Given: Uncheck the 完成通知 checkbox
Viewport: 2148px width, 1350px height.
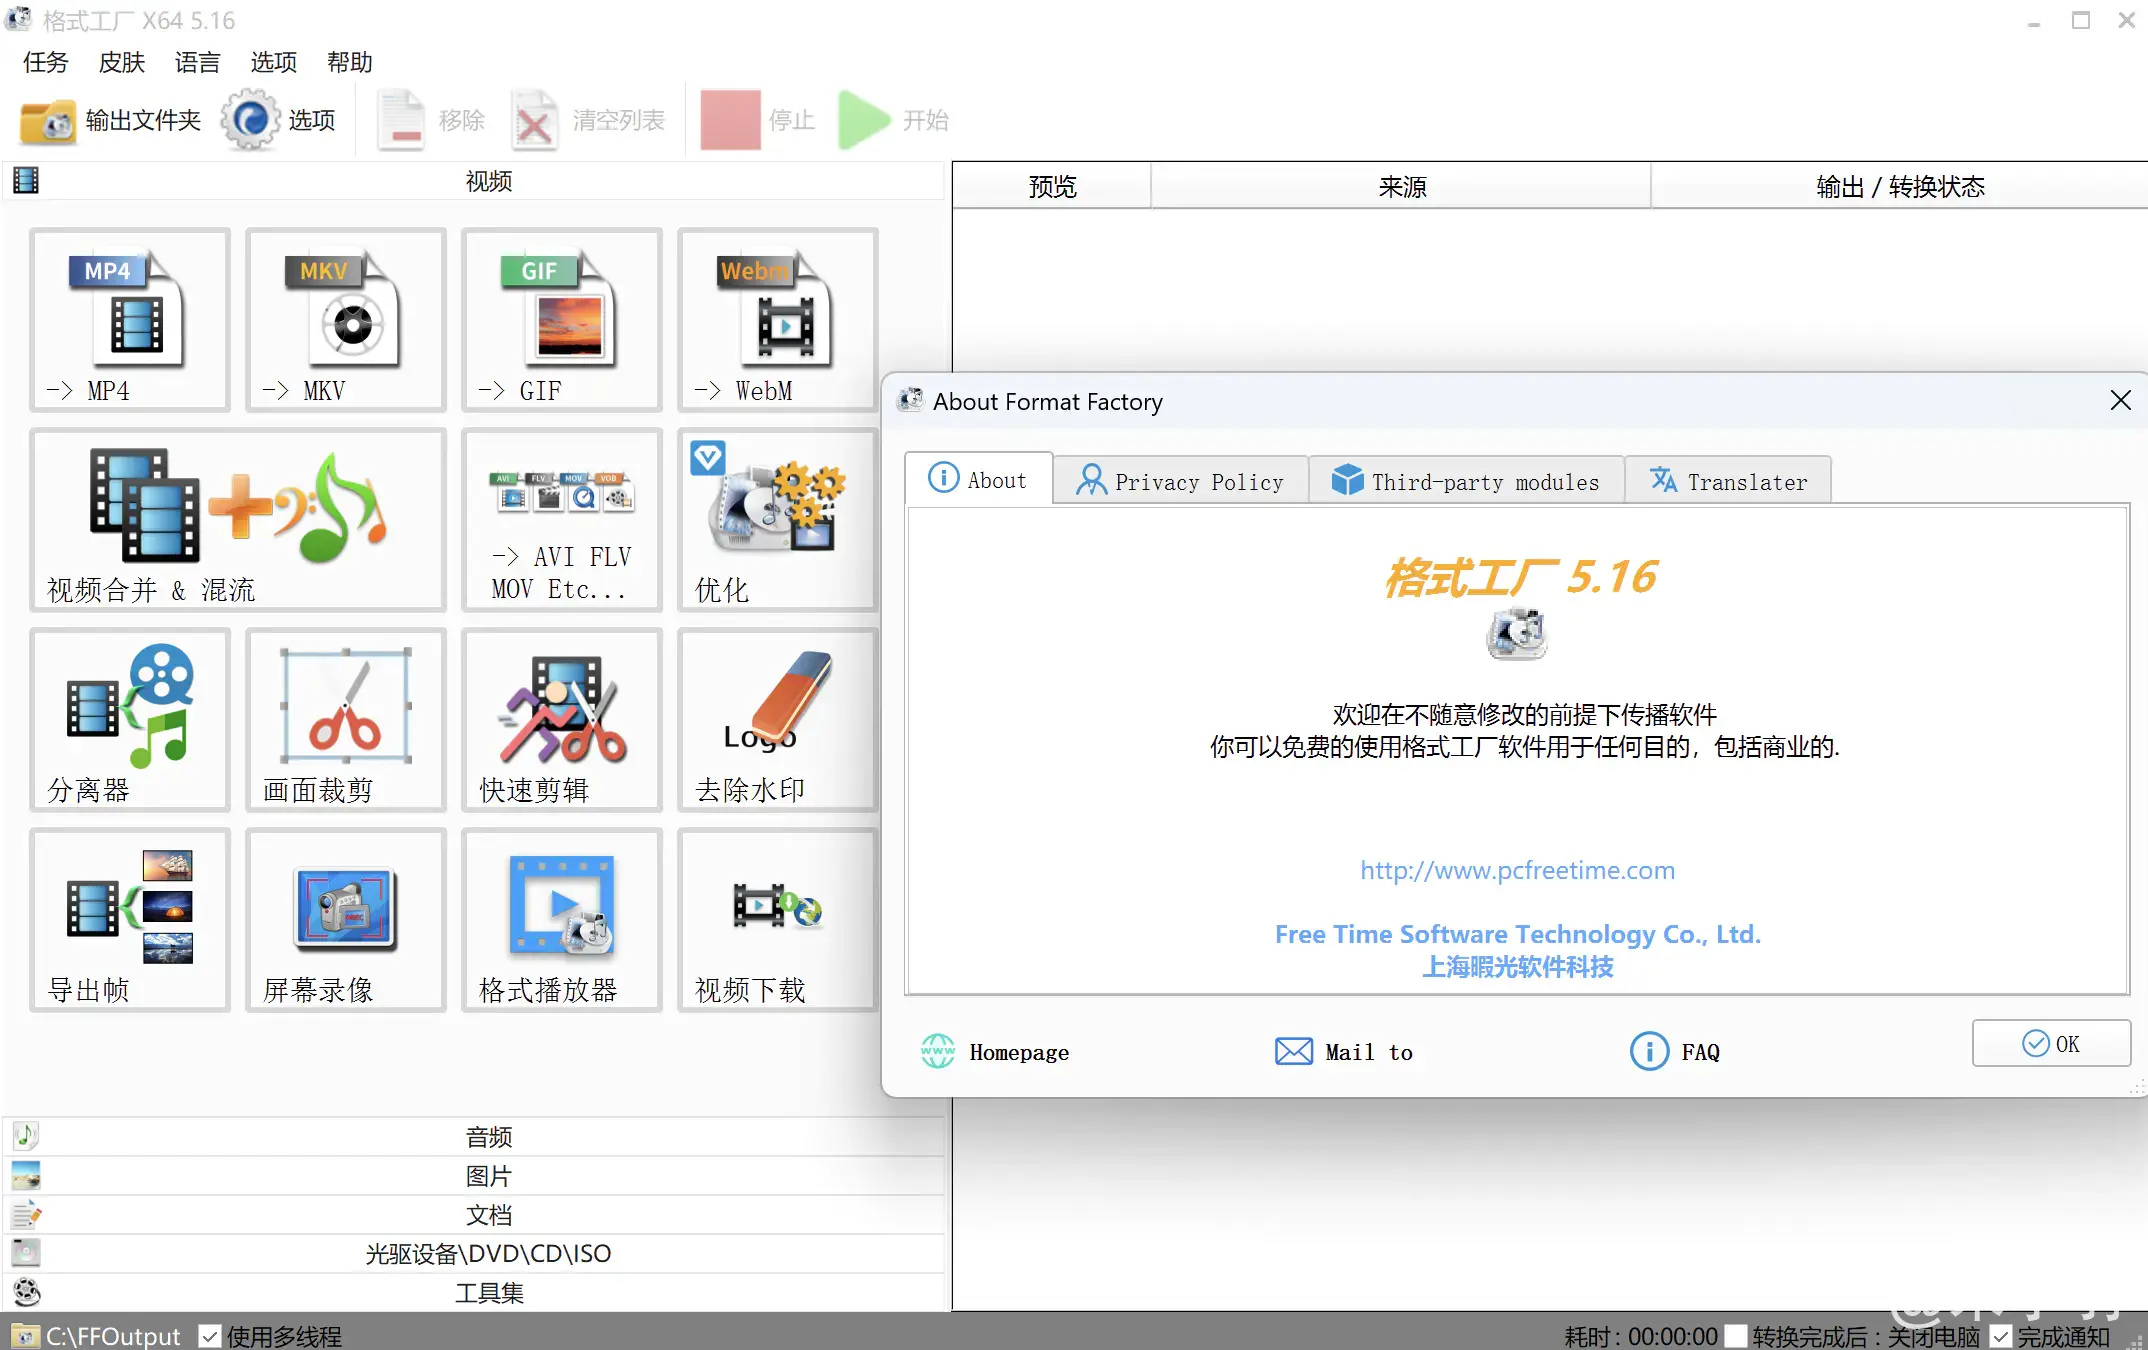Looking at the screenshot, I should click(2001, 1336).
